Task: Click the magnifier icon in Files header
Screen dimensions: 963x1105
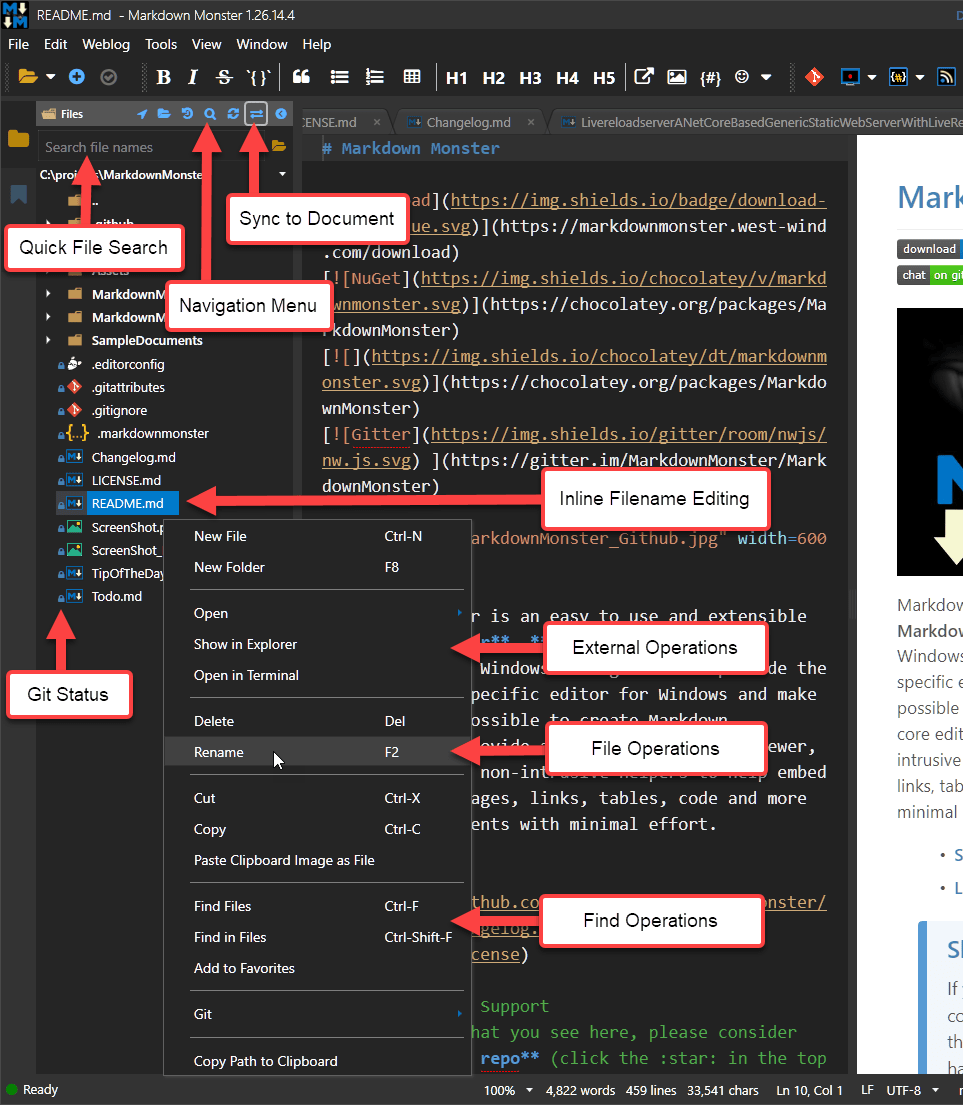Action: coord(210,113)
